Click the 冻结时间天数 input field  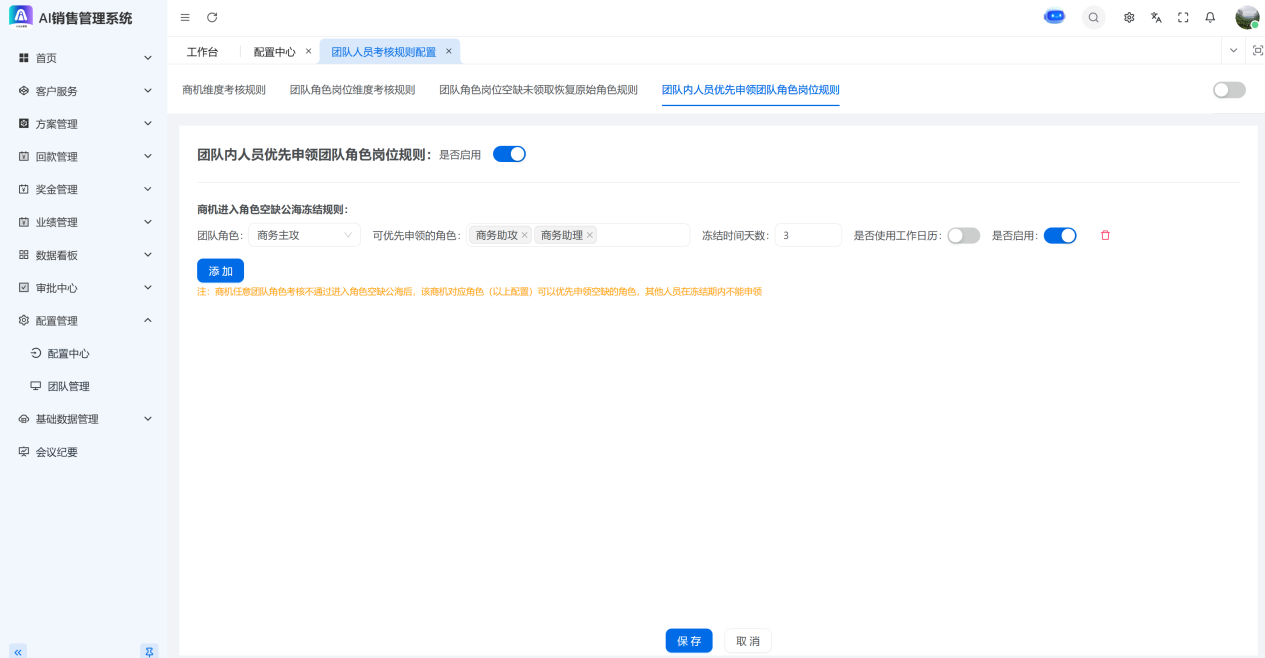click(808, 236)
